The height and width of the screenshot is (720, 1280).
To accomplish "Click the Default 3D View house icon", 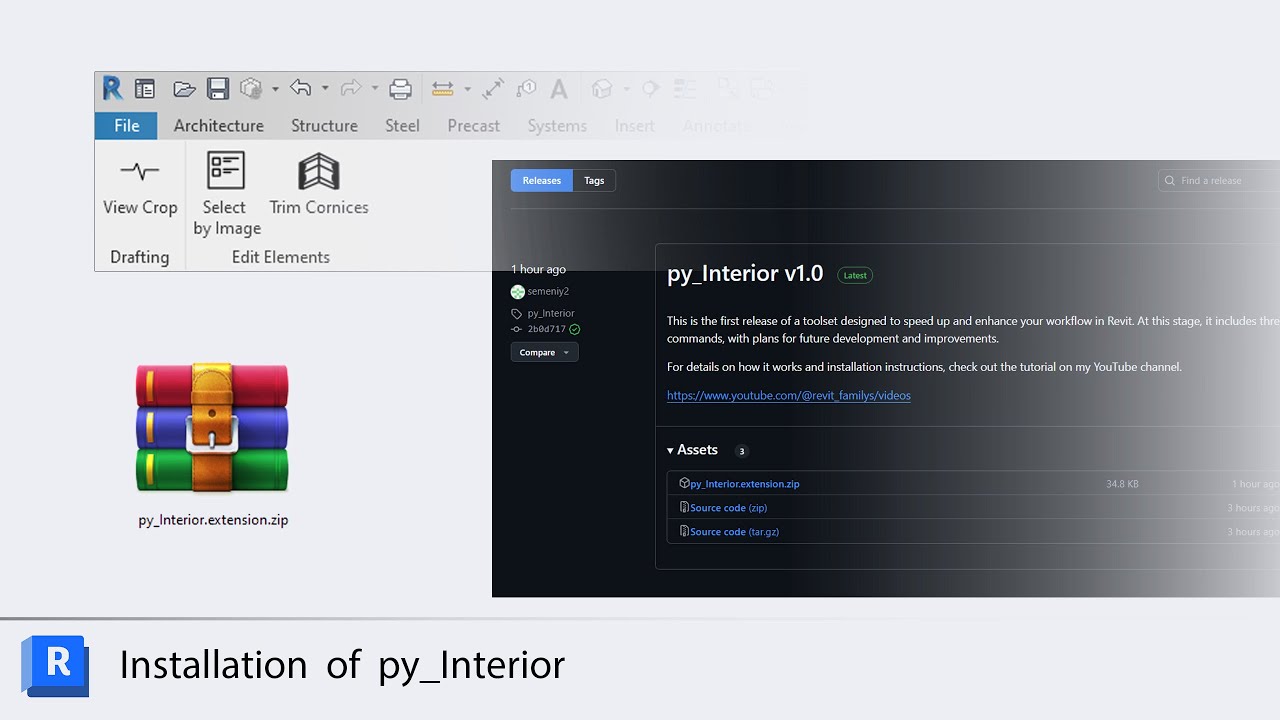I will (602, 89).
